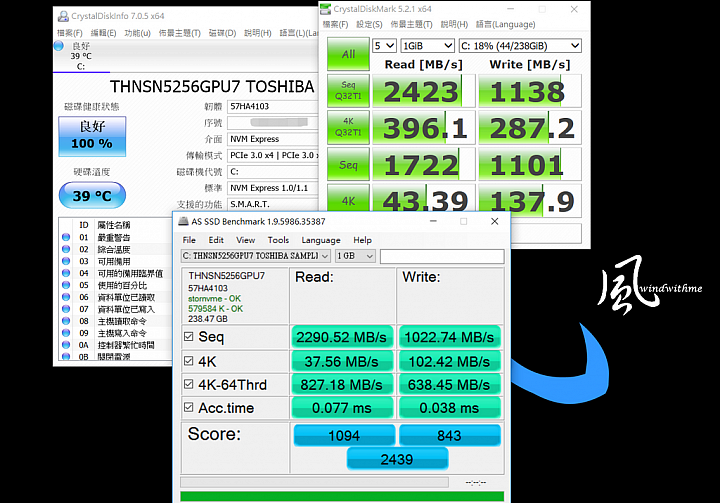Open 編輯(E) menu in CrystalDiskInfo
This screenshot has width=720, height=503.
(x=103, y=33)
